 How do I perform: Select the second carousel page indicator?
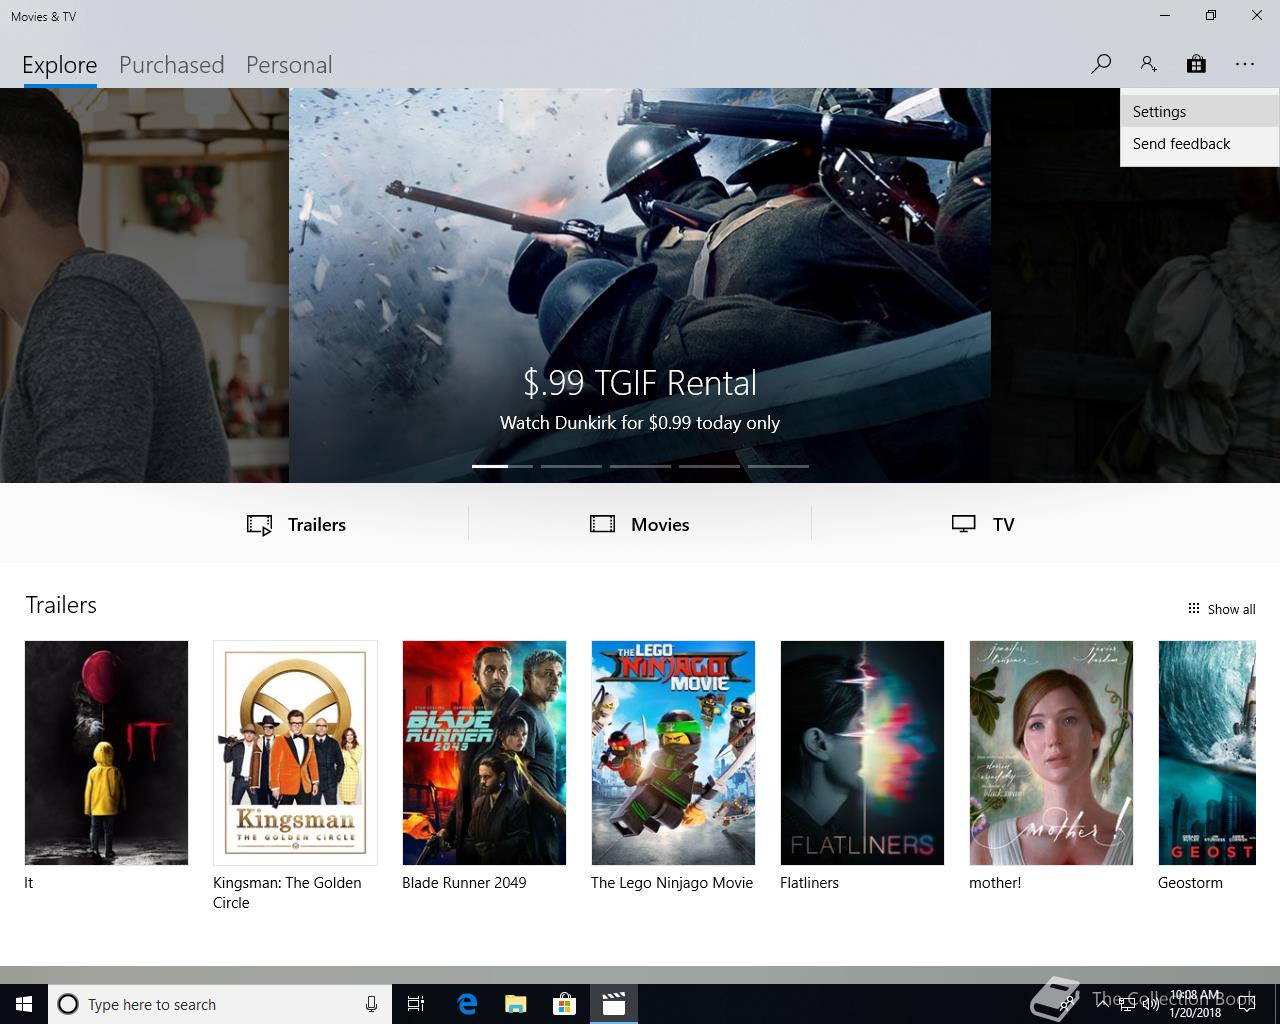click(x=571, y=466)
